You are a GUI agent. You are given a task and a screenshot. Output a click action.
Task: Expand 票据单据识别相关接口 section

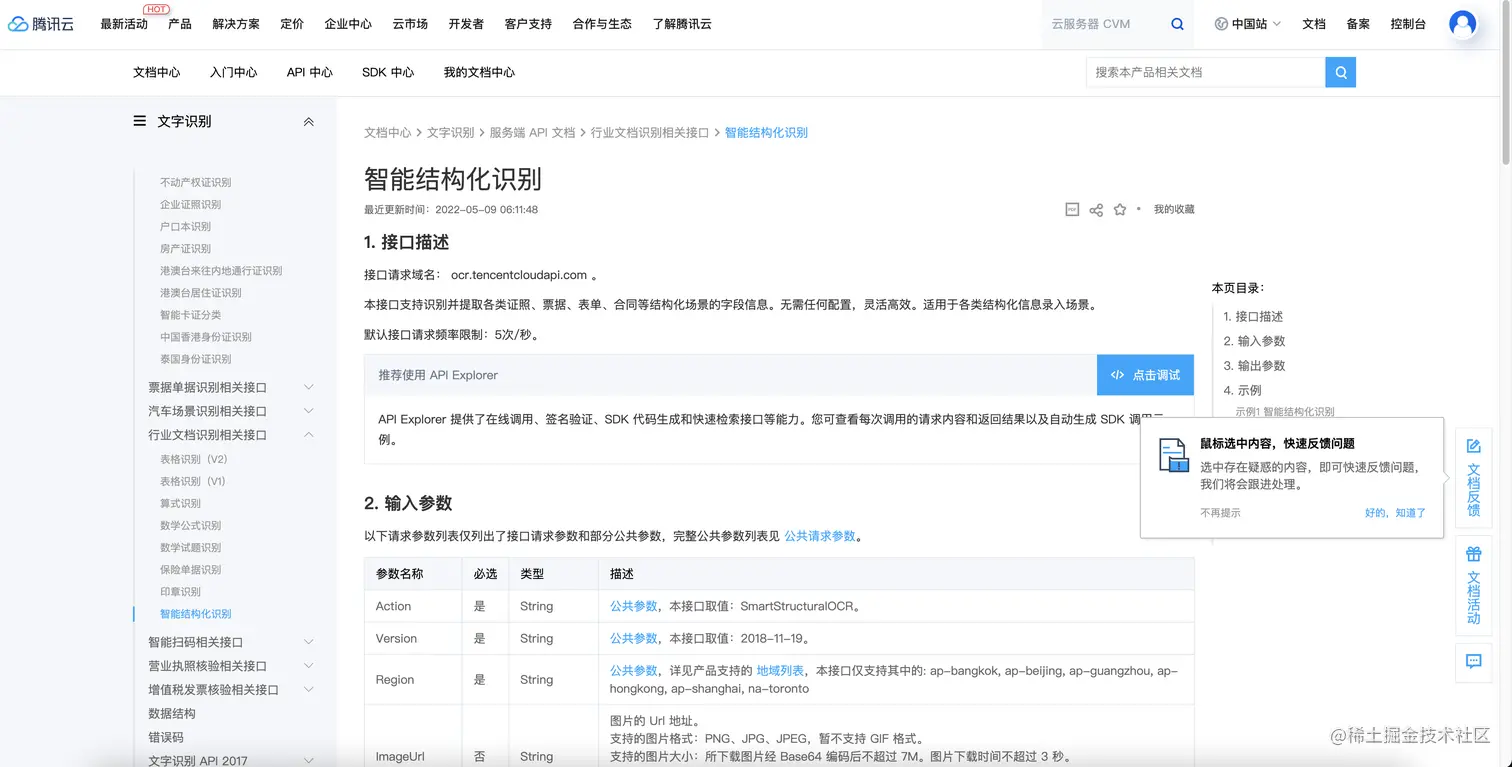pyautogui.click(x=308, y=387)
